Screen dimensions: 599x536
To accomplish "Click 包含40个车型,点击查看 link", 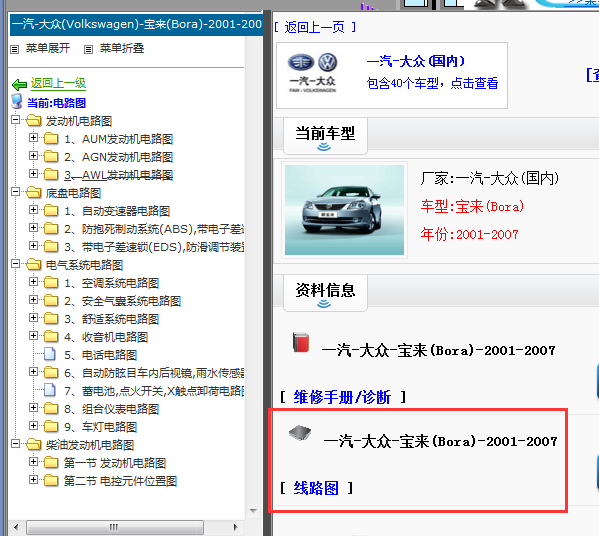I will pyautogui.click(x=432, y=83).
